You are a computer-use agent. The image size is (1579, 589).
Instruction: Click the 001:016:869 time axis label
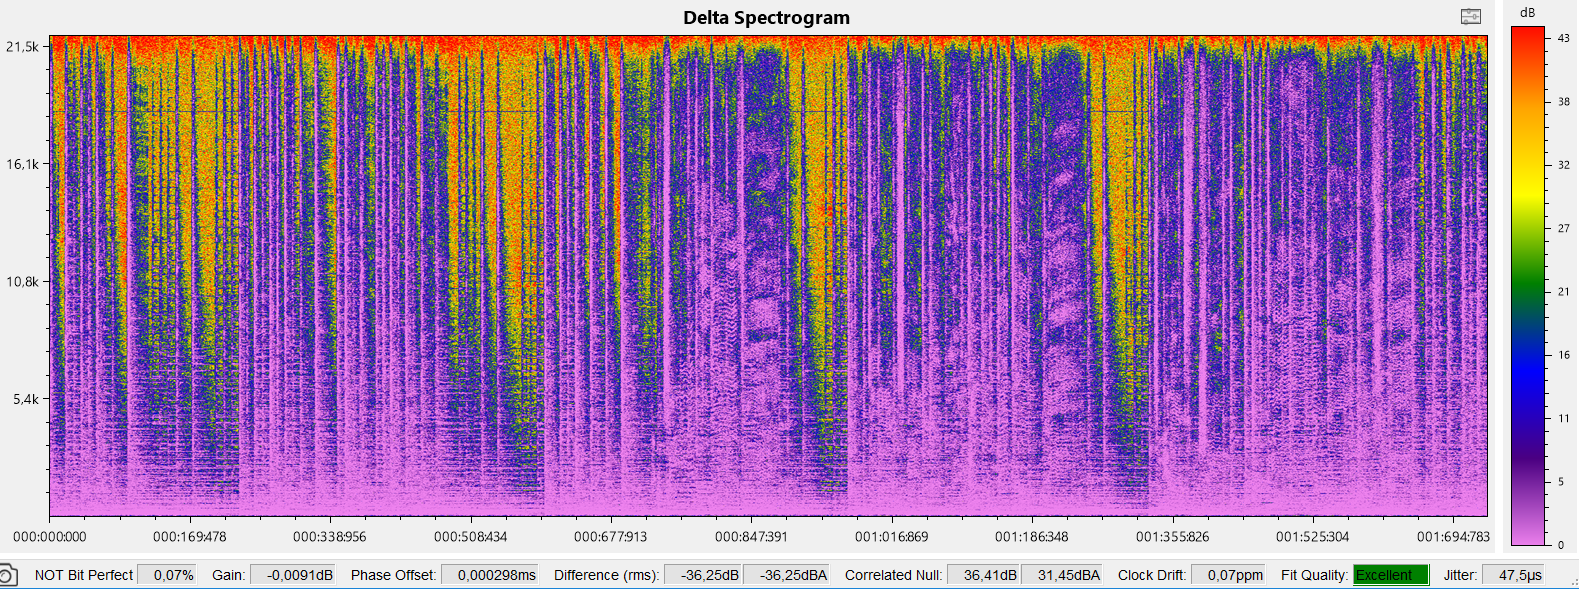891,537
